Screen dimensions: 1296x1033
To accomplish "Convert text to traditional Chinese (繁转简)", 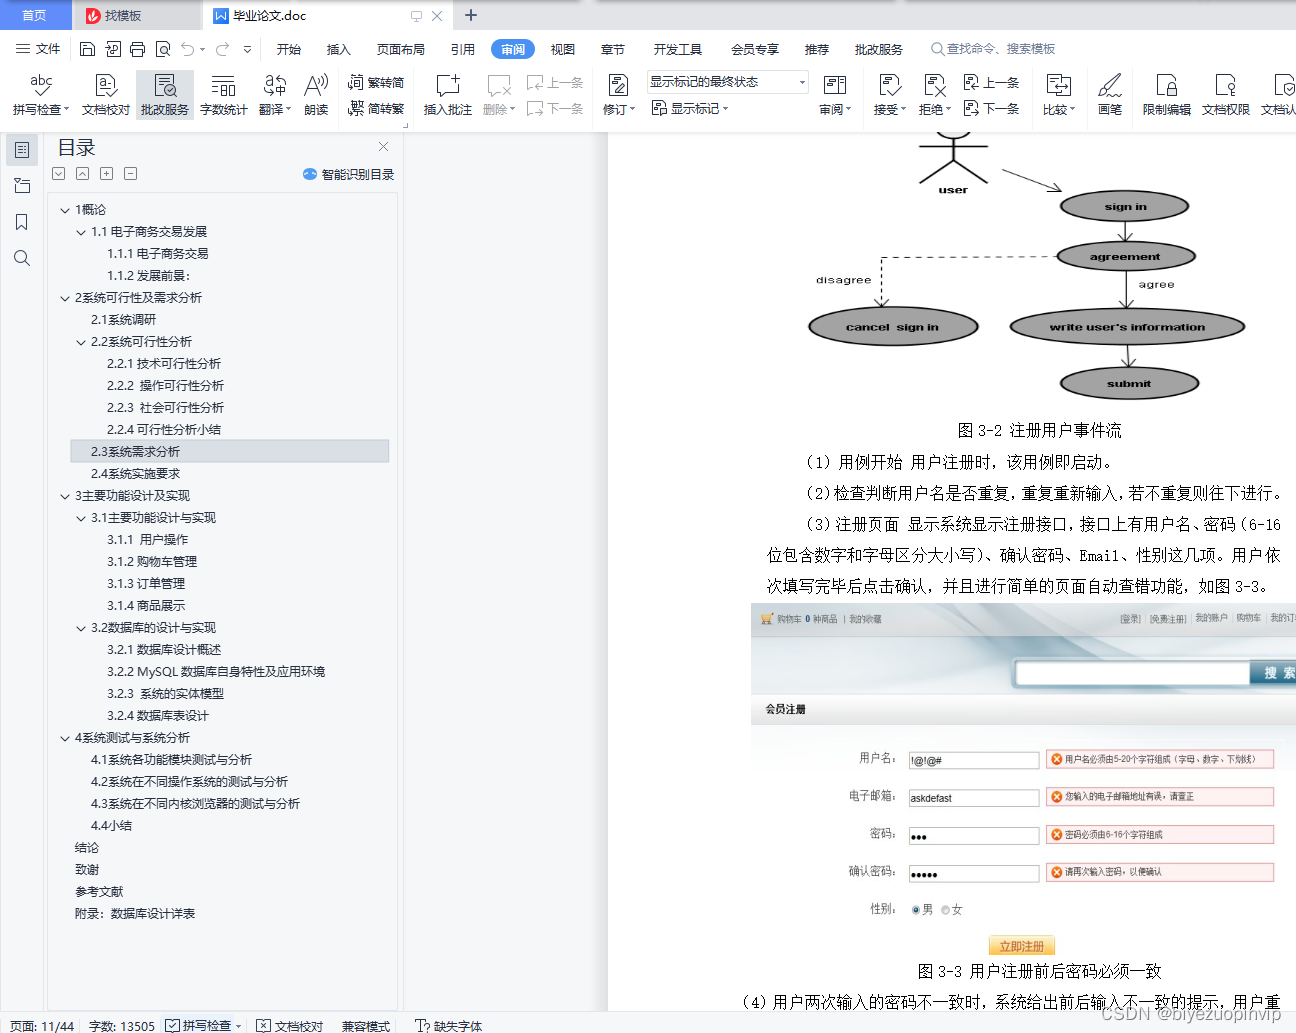I will pyautogui.click(x=376, y=83).
